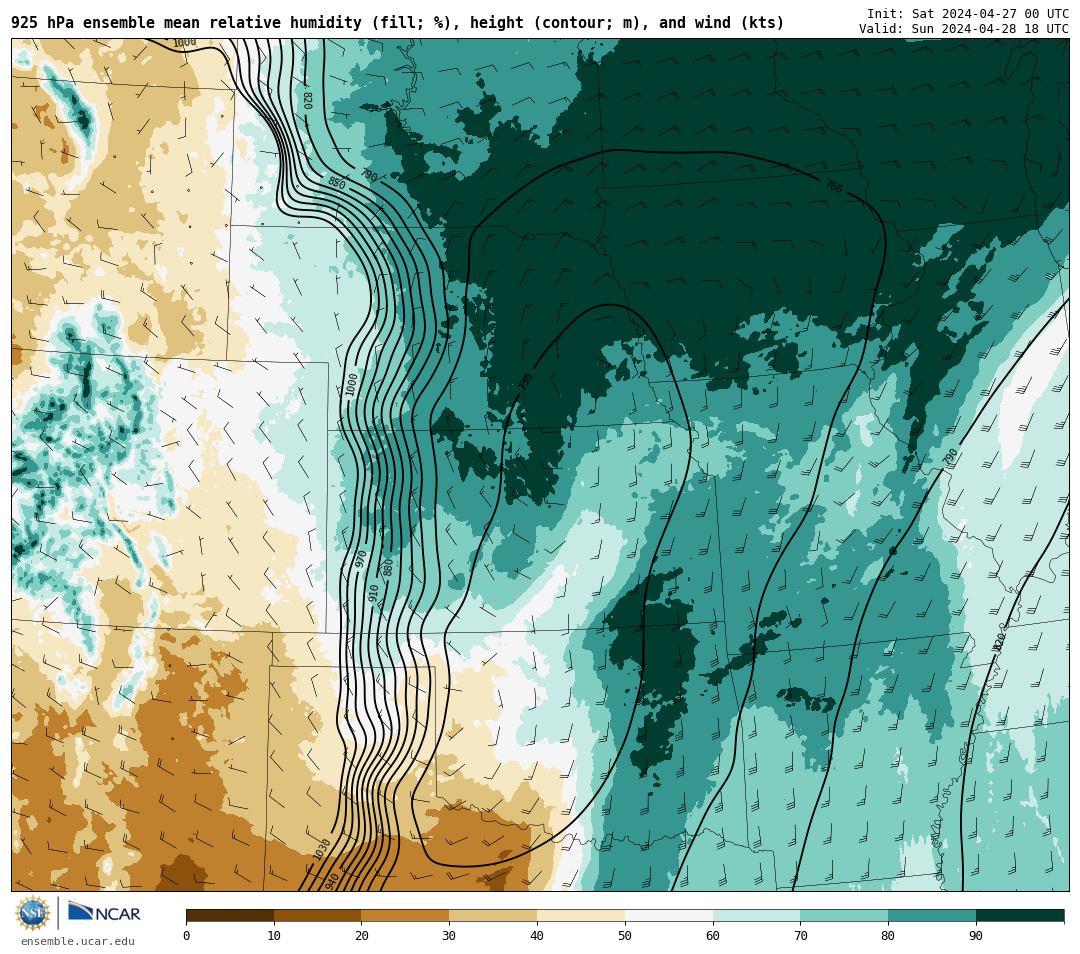Screen dimensions: 1080x954
Task: Click the 90-100% dark green colorbar segment
Action: [1020, 915]
